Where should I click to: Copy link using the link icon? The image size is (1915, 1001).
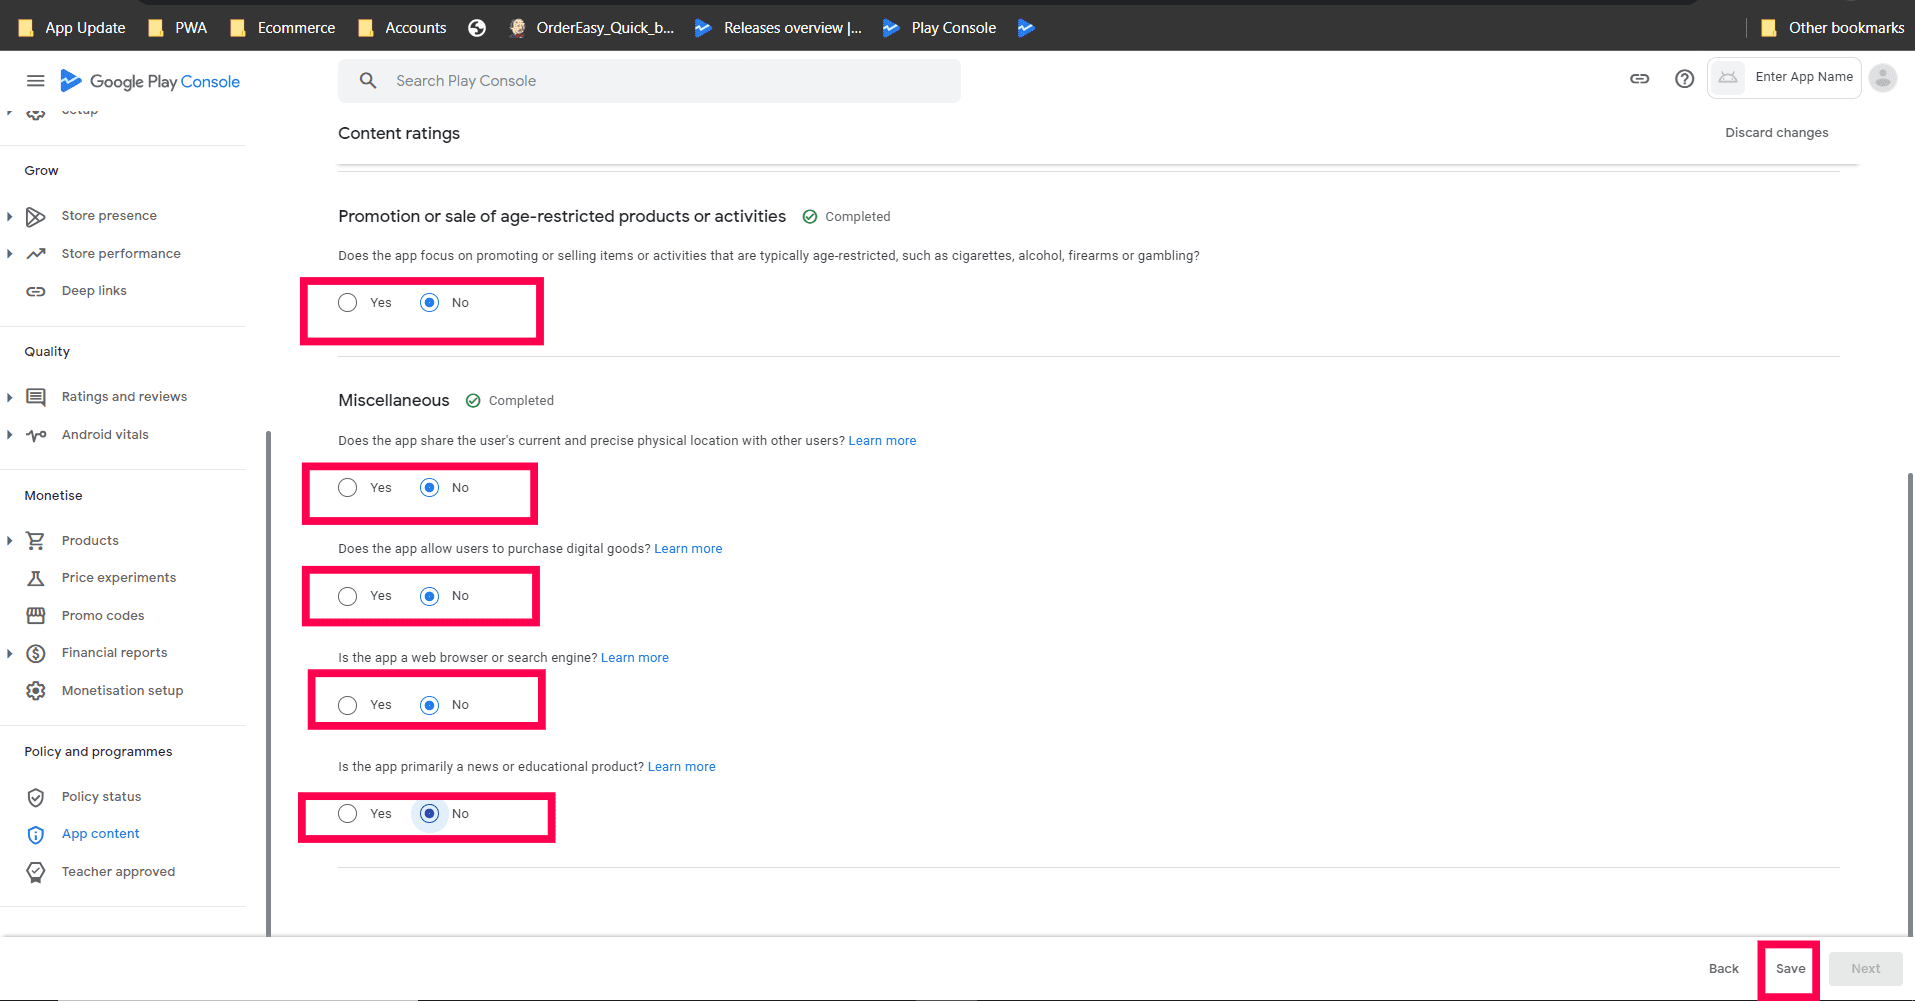pyautogui.click(x=1639, y=78)
